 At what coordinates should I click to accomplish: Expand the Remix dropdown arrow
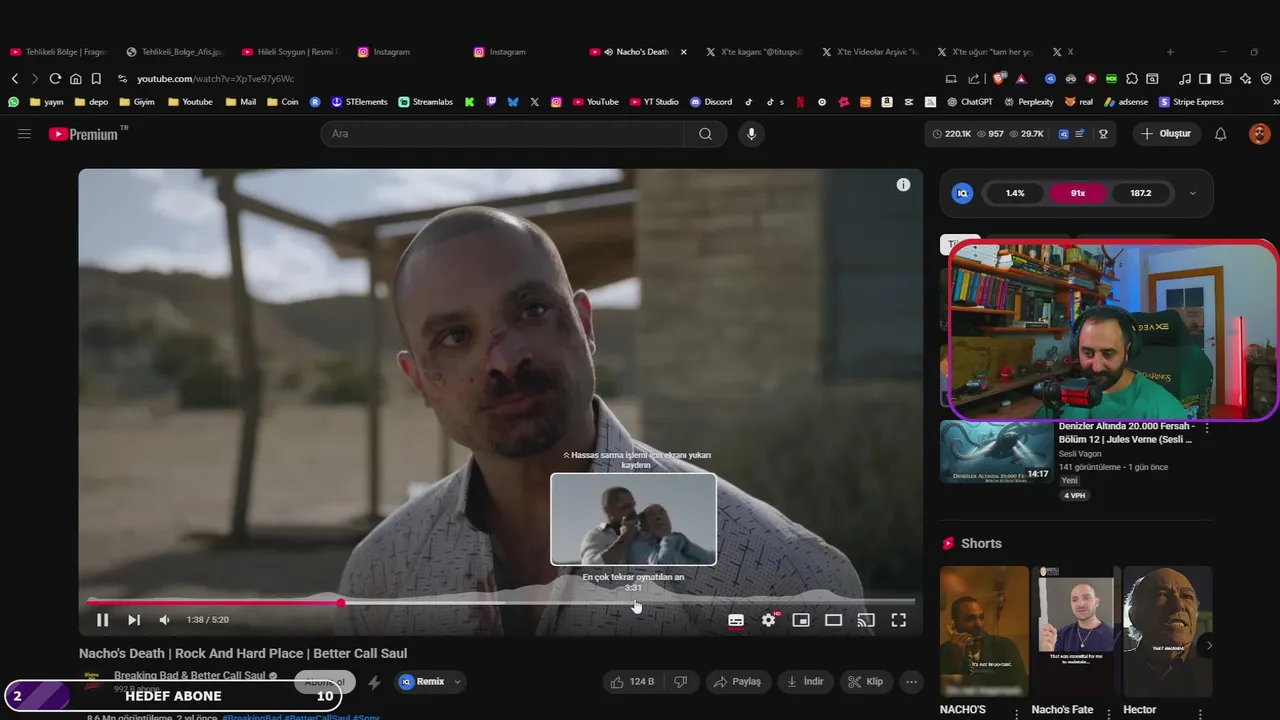(457, 682)
